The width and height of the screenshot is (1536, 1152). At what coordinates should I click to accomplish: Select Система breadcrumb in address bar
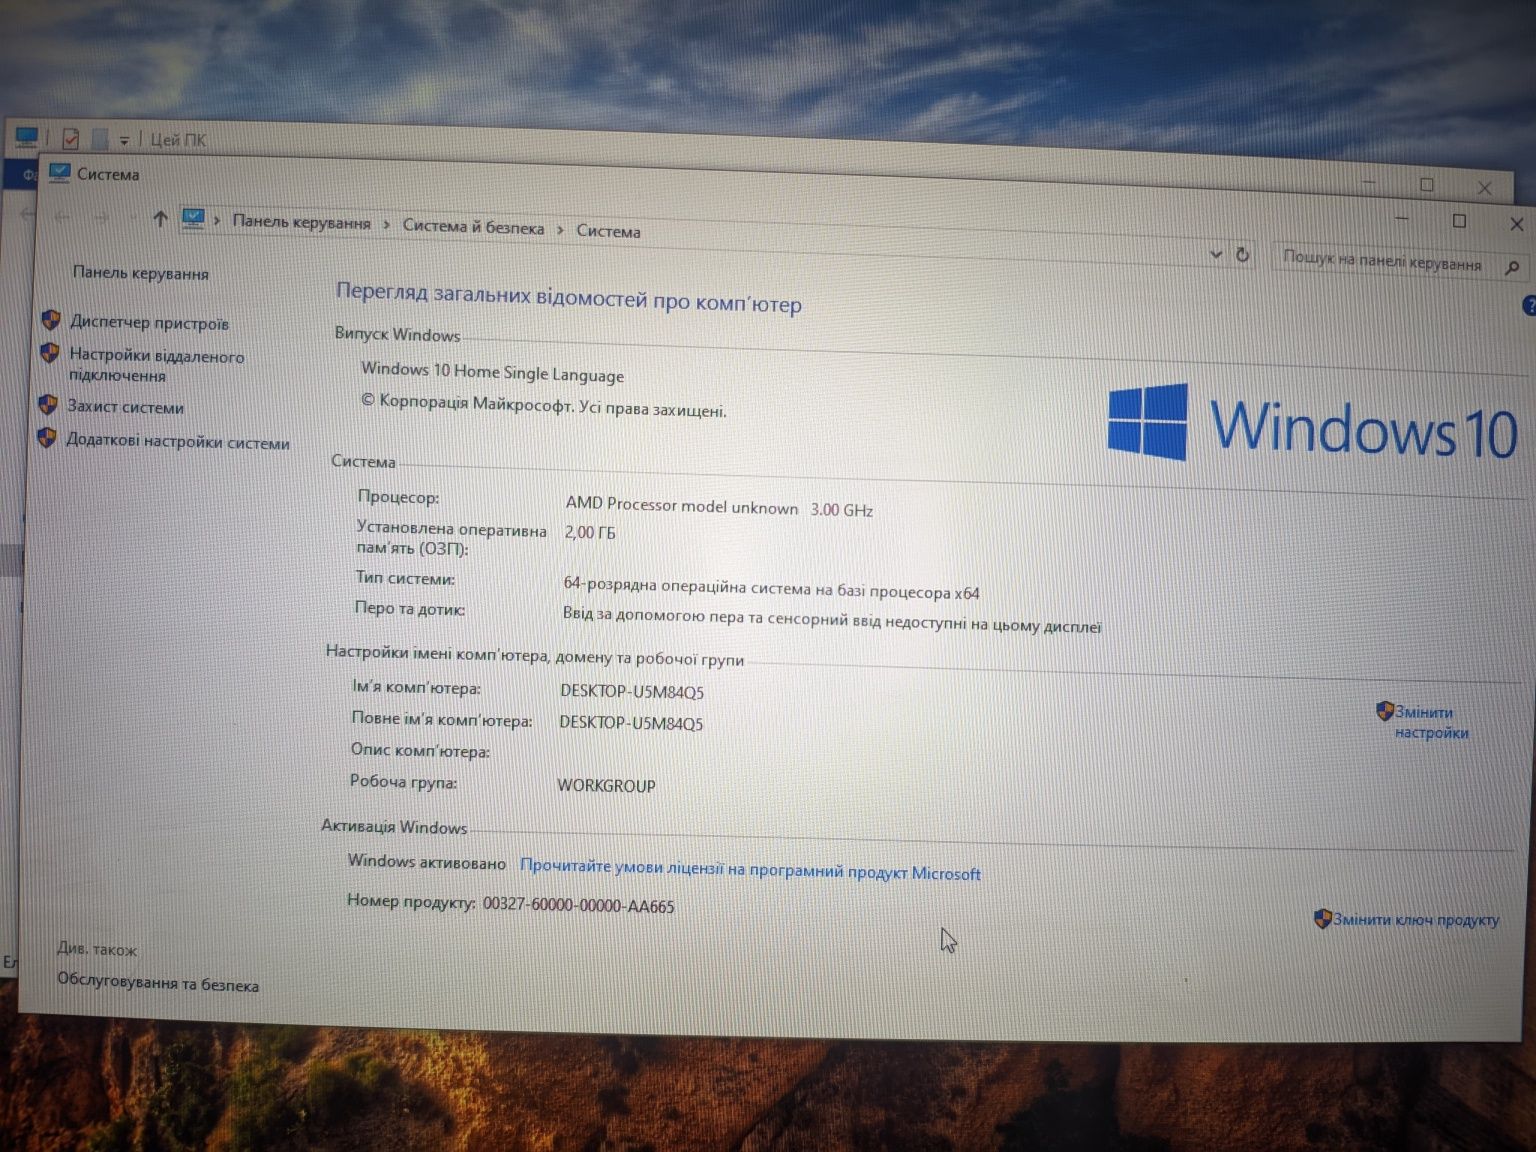[x=608, y=231]
